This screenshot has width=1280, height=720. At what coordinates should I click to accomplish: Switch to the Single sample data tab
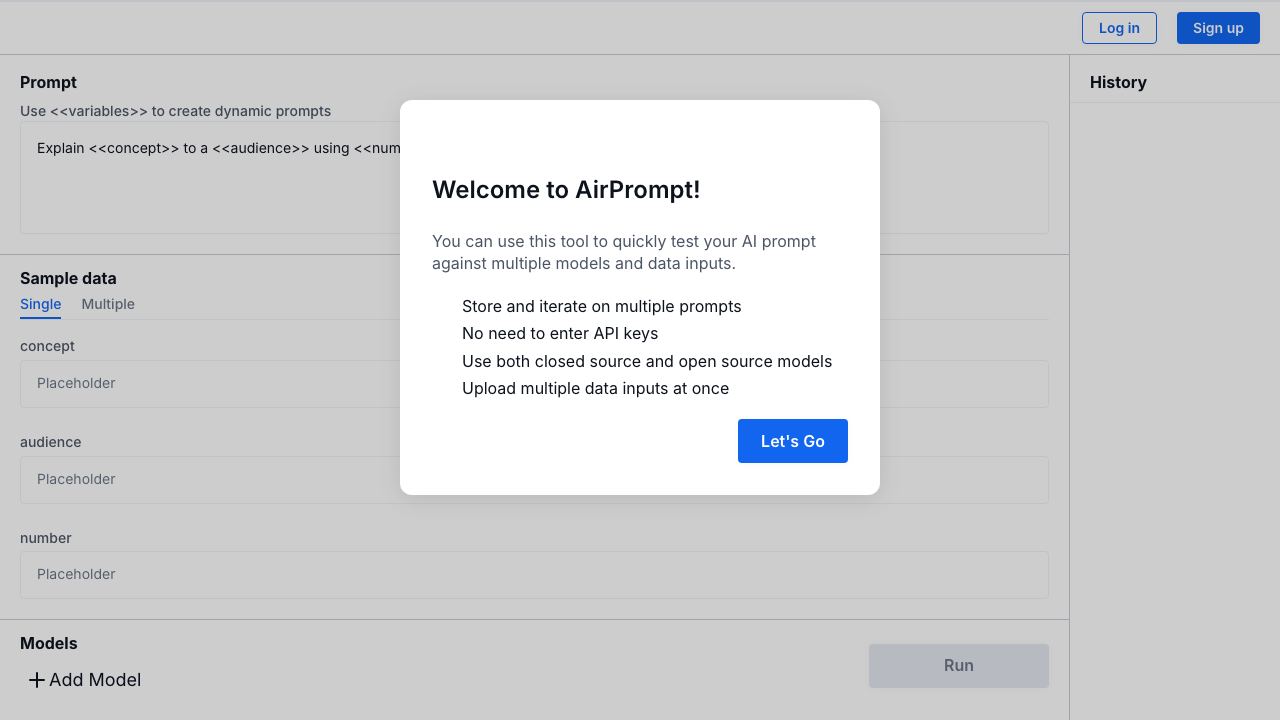(41, 304)
